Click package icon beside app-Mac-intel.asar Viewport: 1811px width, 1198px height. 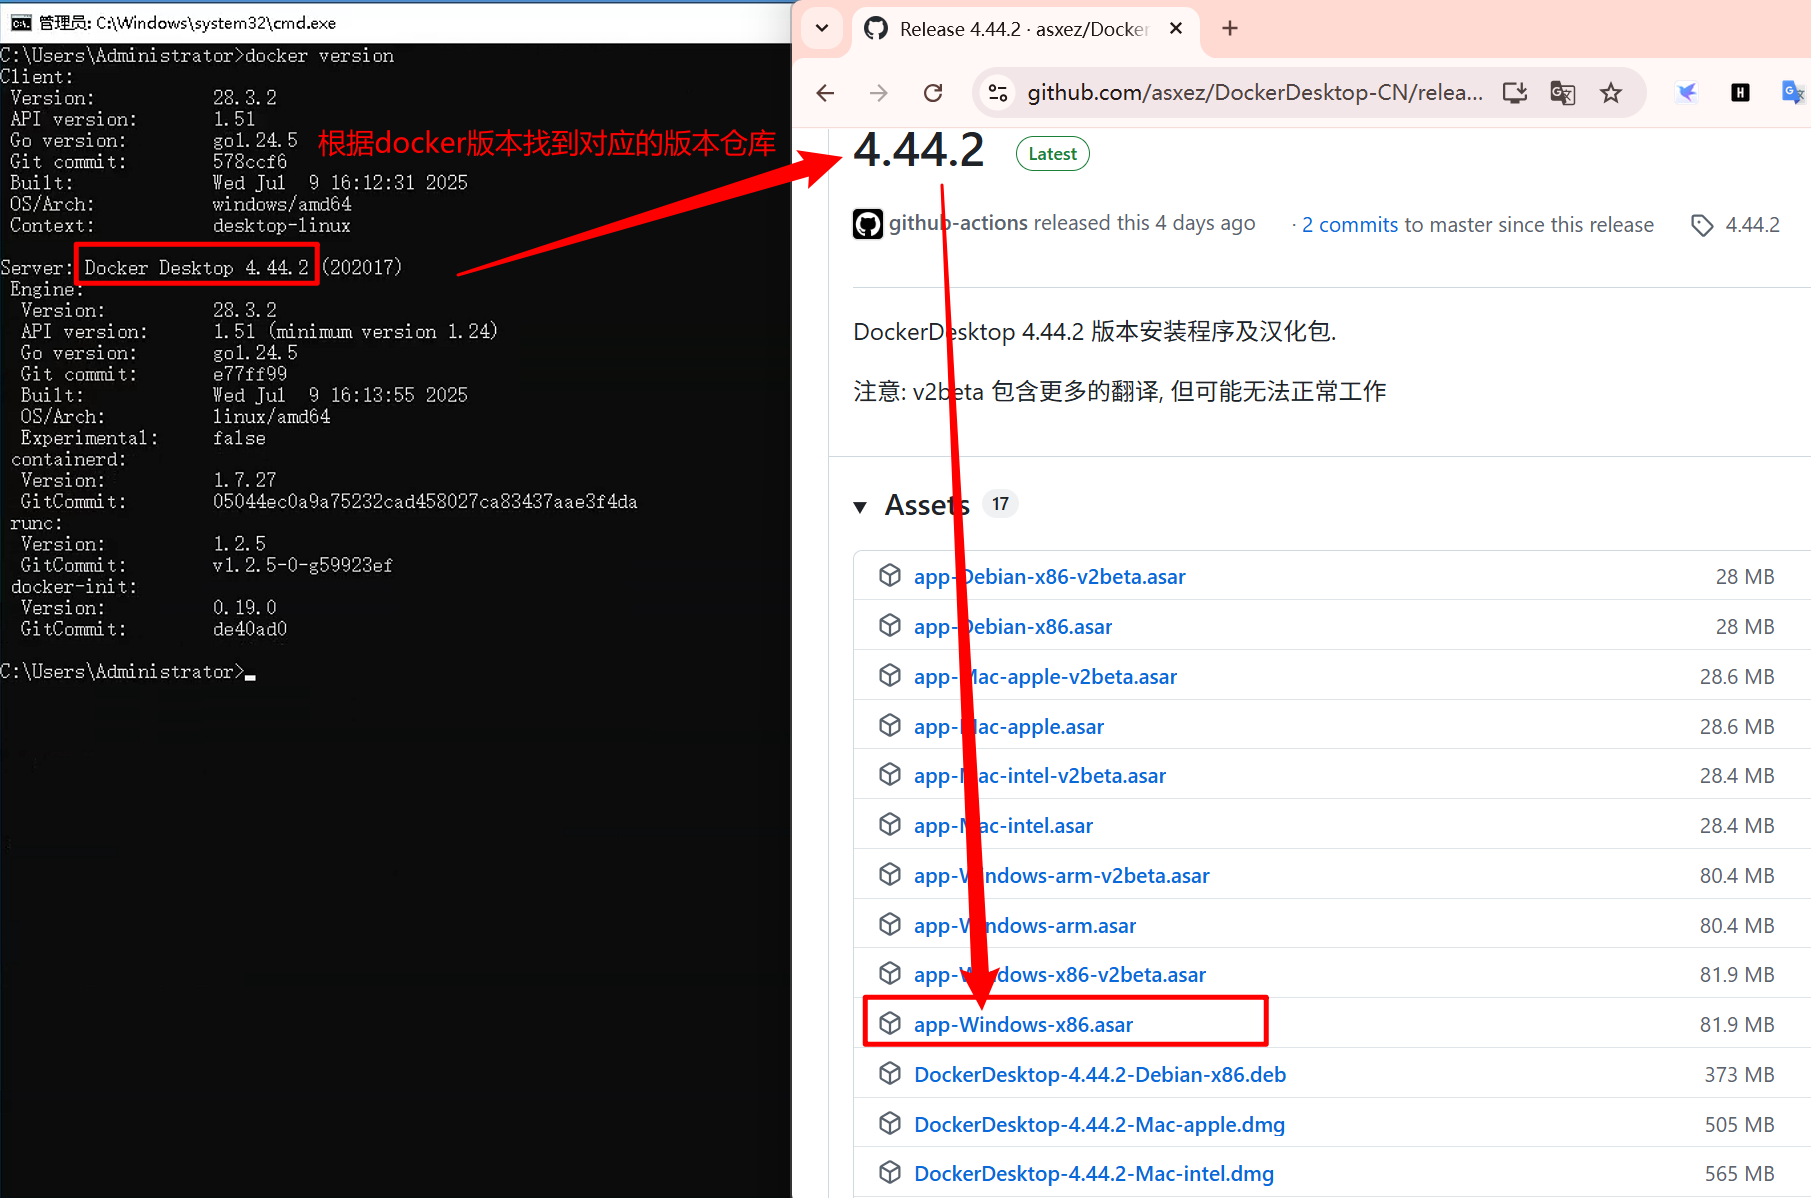point(890,824)
